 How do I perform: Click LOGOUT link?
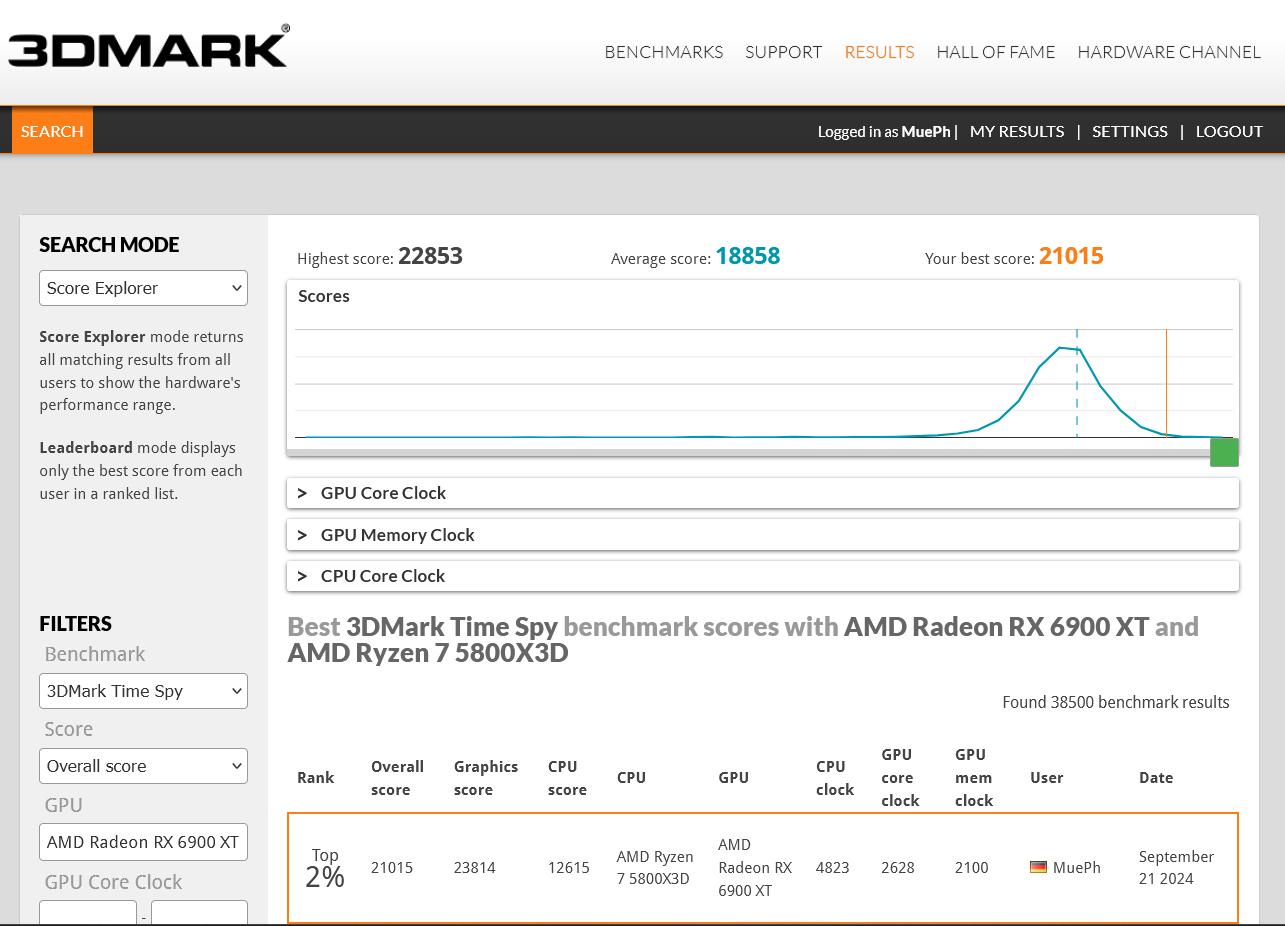click(x=1229, y=131)
